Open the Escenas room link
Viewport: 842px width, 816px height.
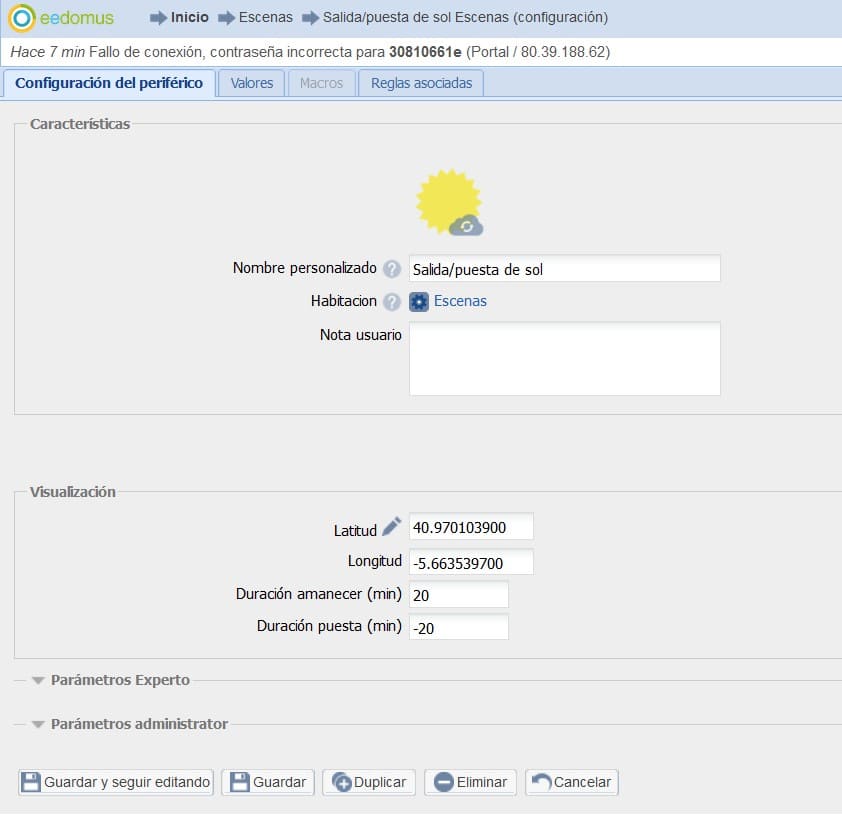(460, 301)
